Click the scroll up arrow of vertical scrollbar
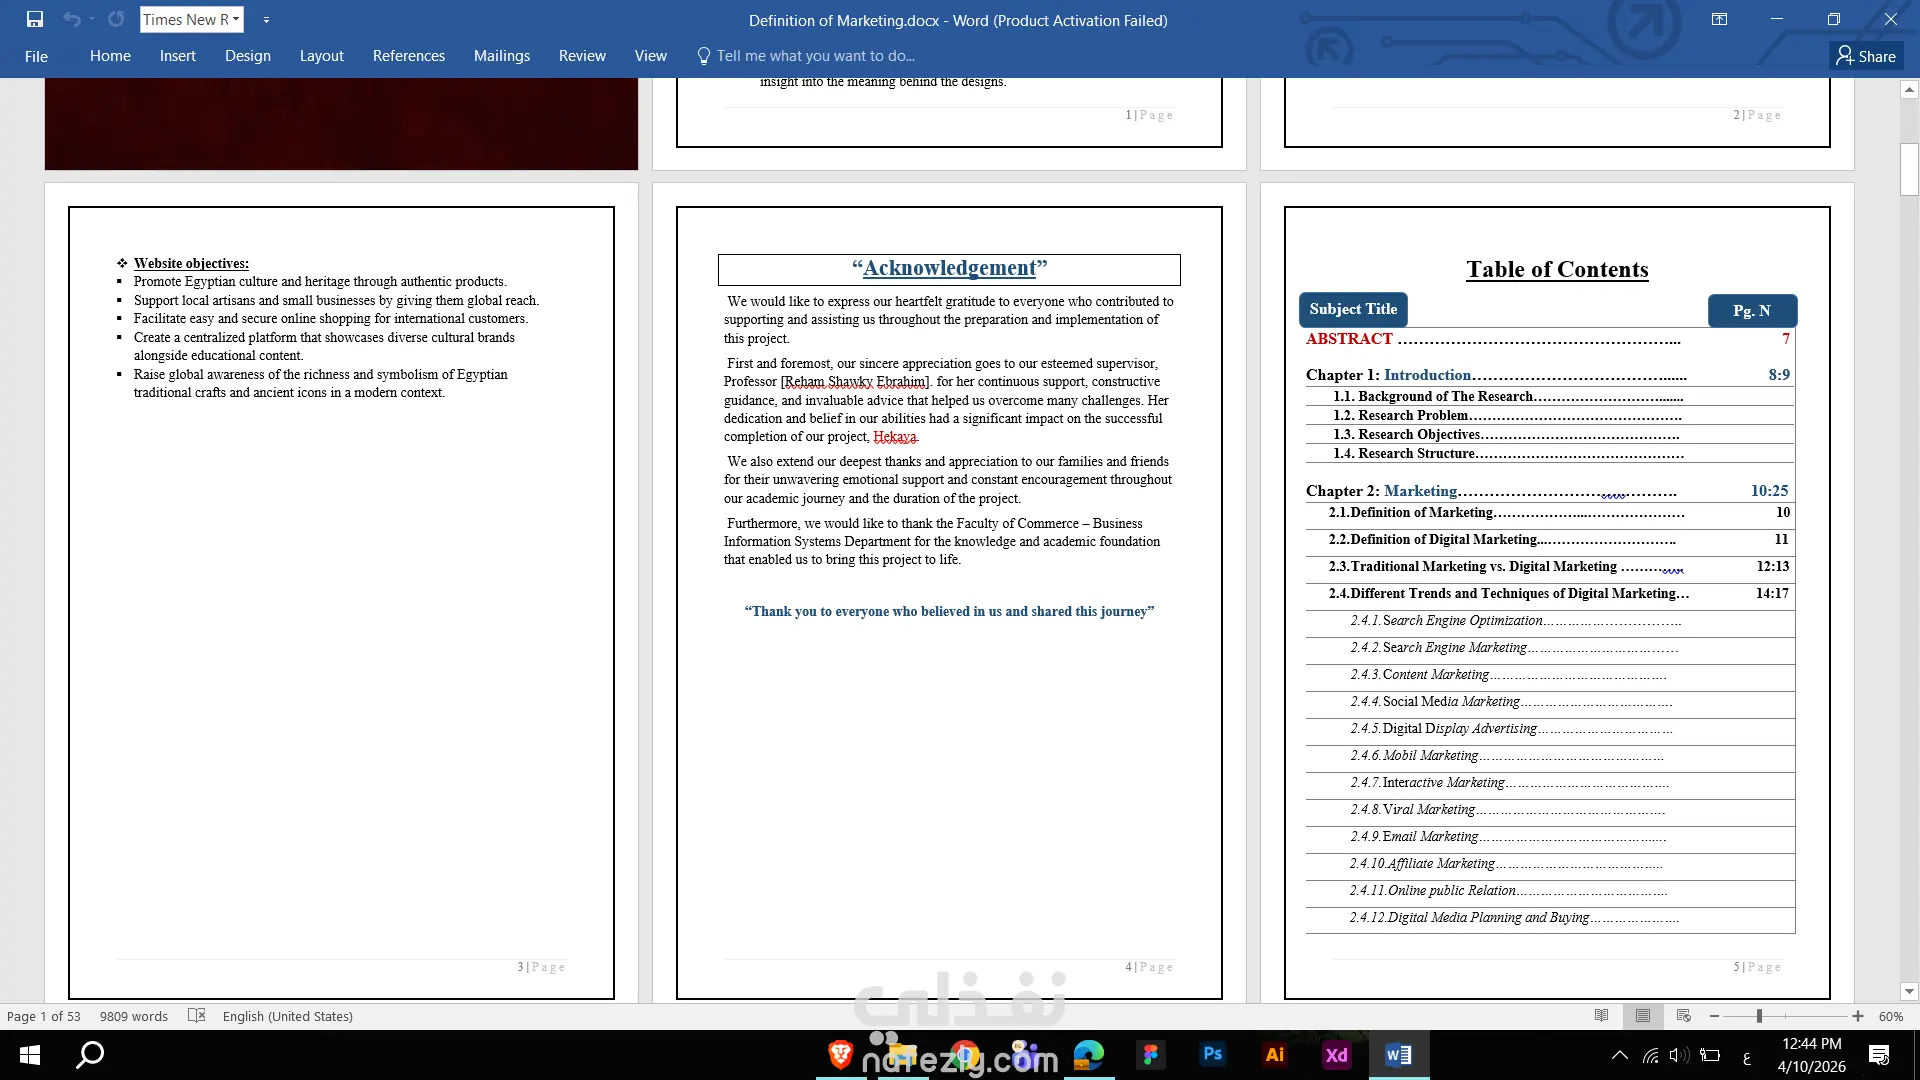This screenshot has width=1920, height=1080. (1909, 89)
